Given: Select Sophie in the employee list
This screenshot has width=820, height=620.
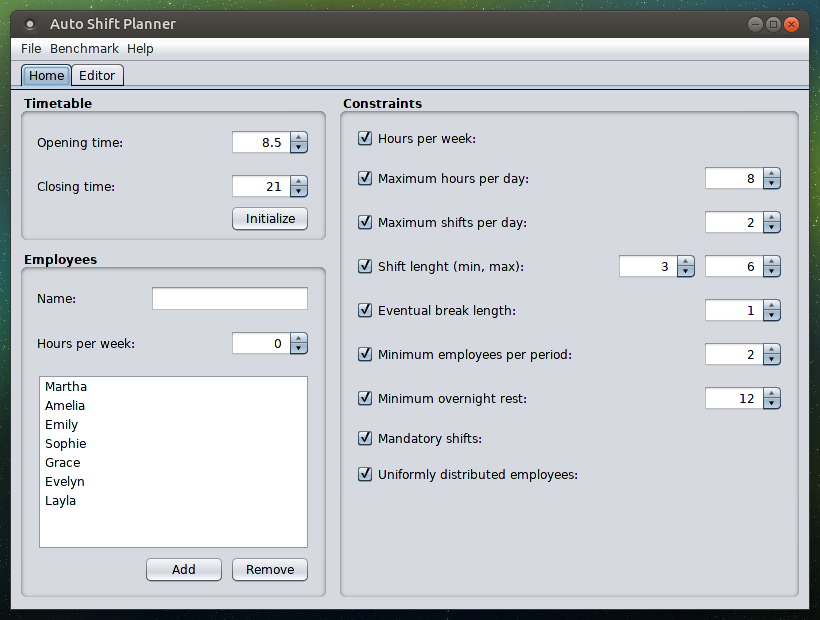Looking at the screenshot, I should point(173,443).
